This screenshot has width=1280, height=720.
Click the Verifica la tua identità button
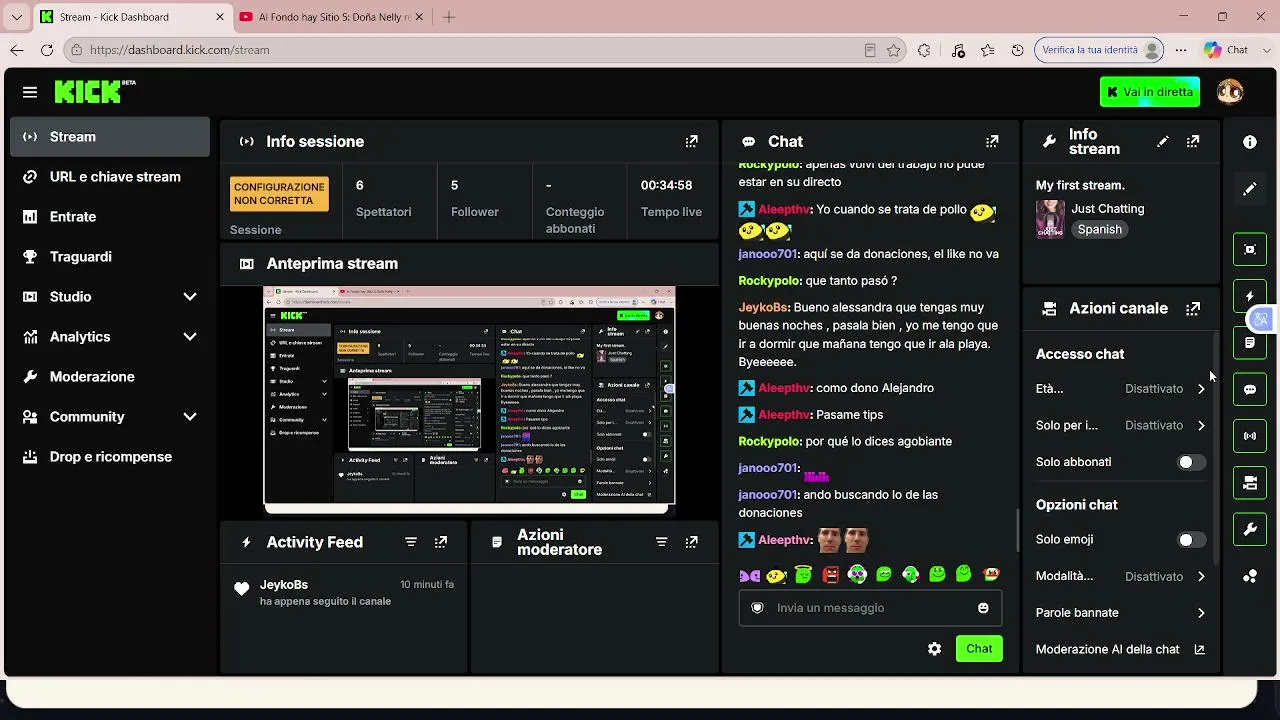pos(1101,50)
